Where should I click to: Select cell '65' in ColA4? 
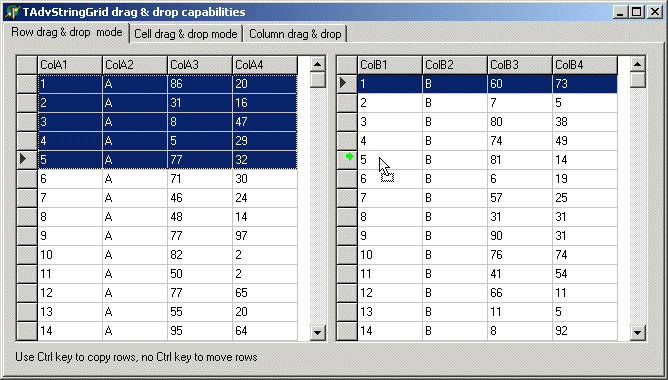265,293
